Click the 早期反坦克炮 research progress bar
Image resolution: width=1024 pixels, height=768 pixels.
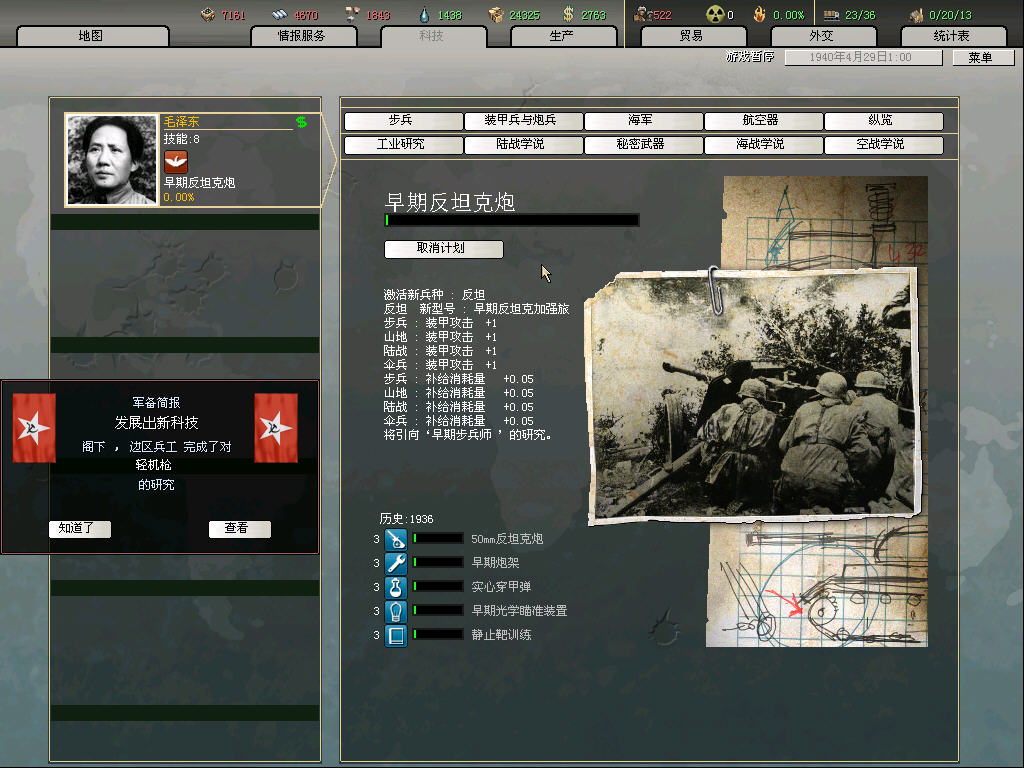(x=512, y=220)
